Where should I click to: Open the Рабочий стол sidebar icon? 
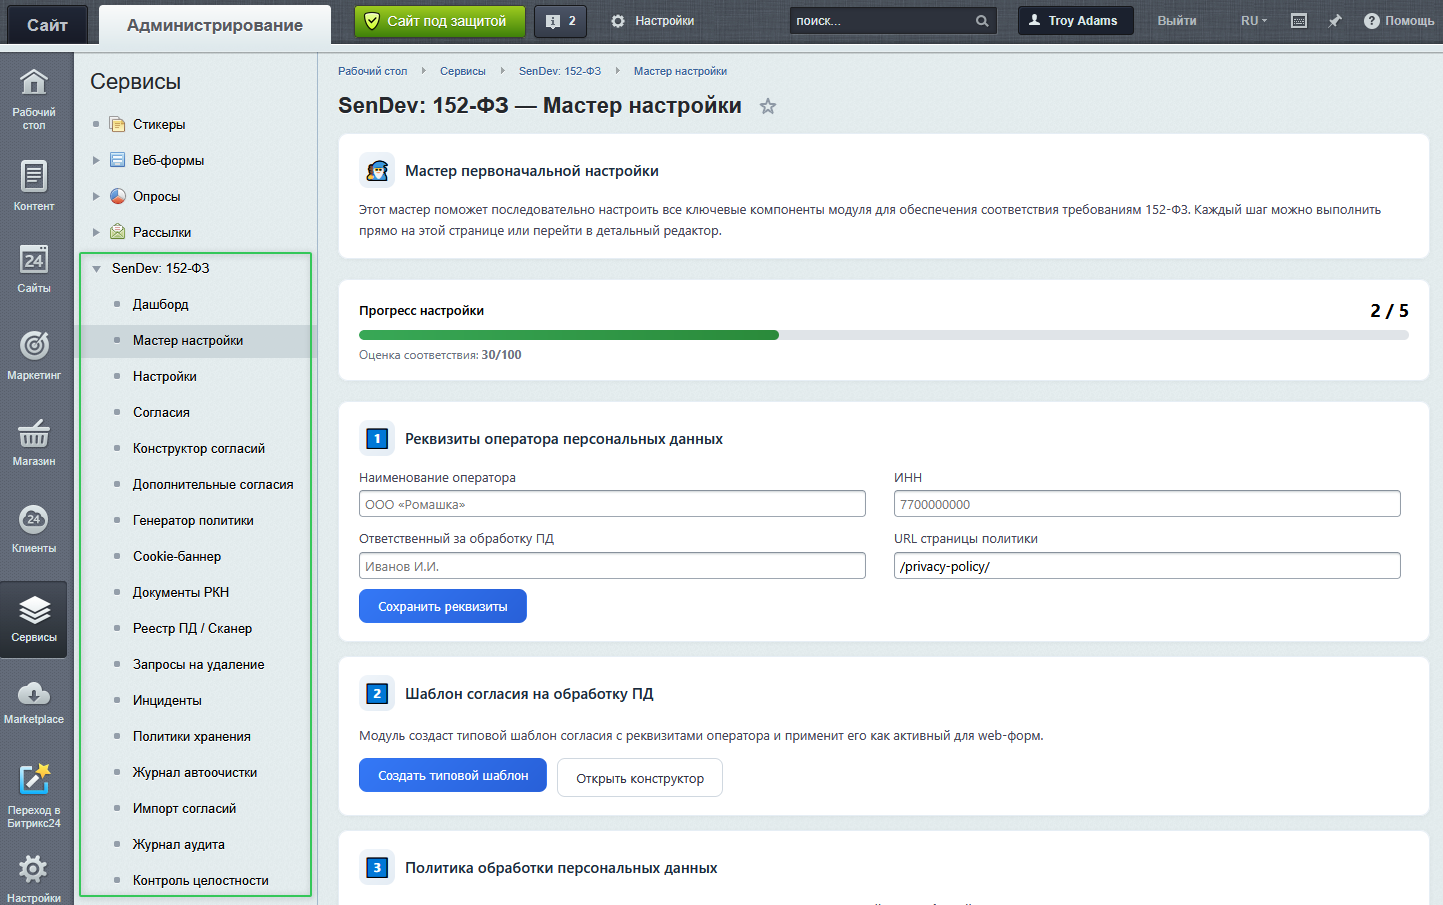coord(34,83)
